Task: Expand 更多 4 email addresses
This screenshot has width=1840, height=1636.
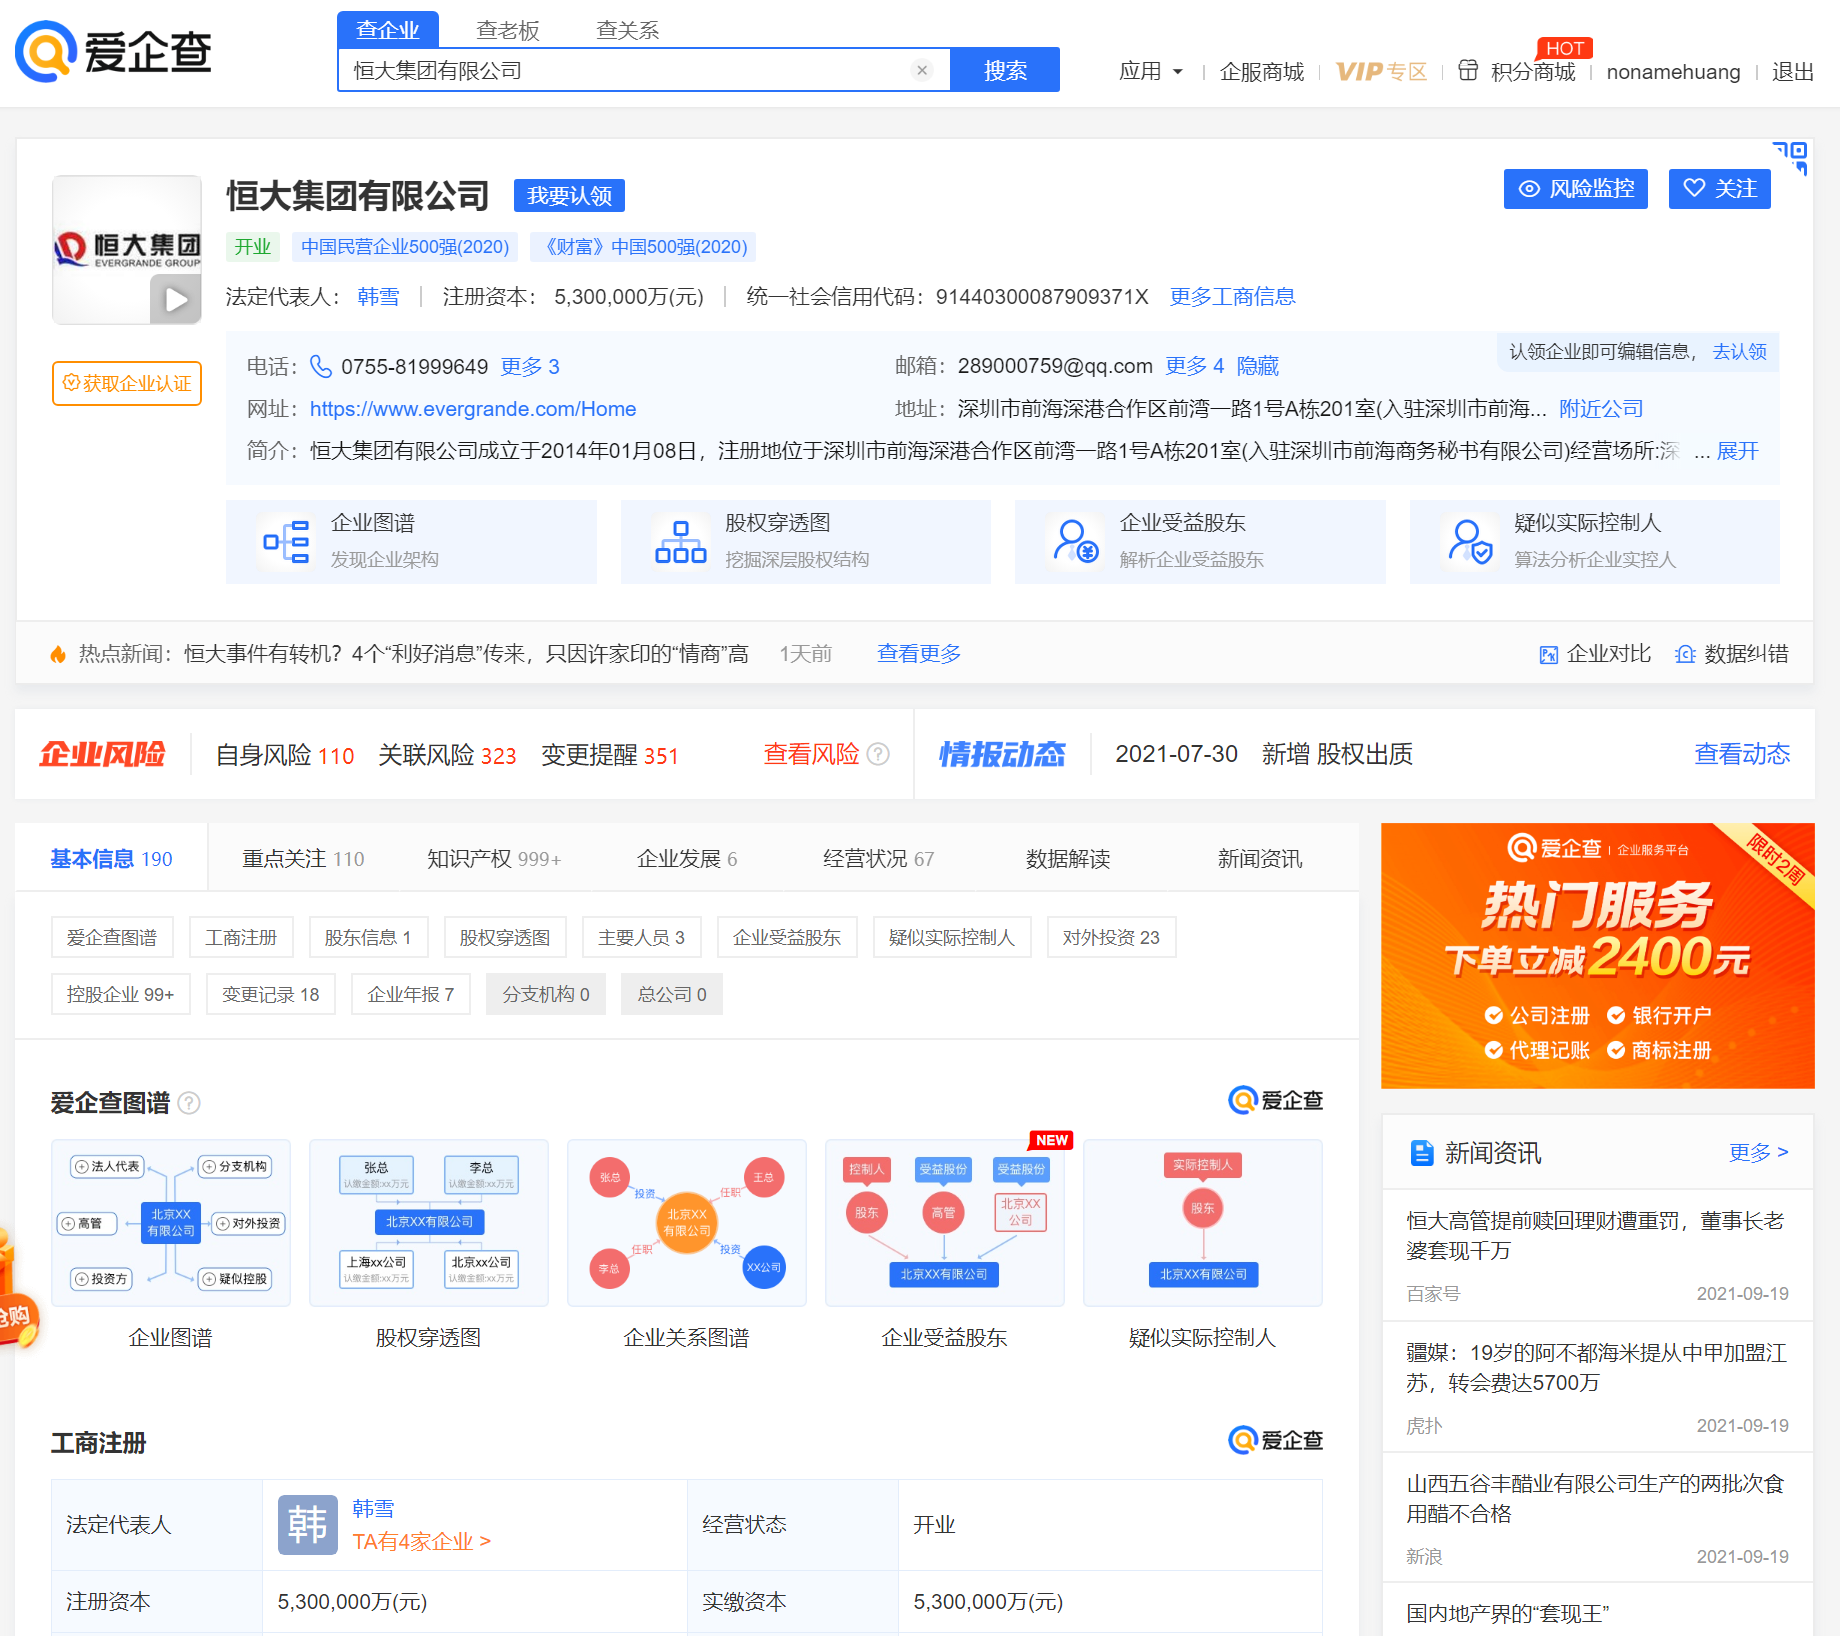Action: (x=1194, y=366)
